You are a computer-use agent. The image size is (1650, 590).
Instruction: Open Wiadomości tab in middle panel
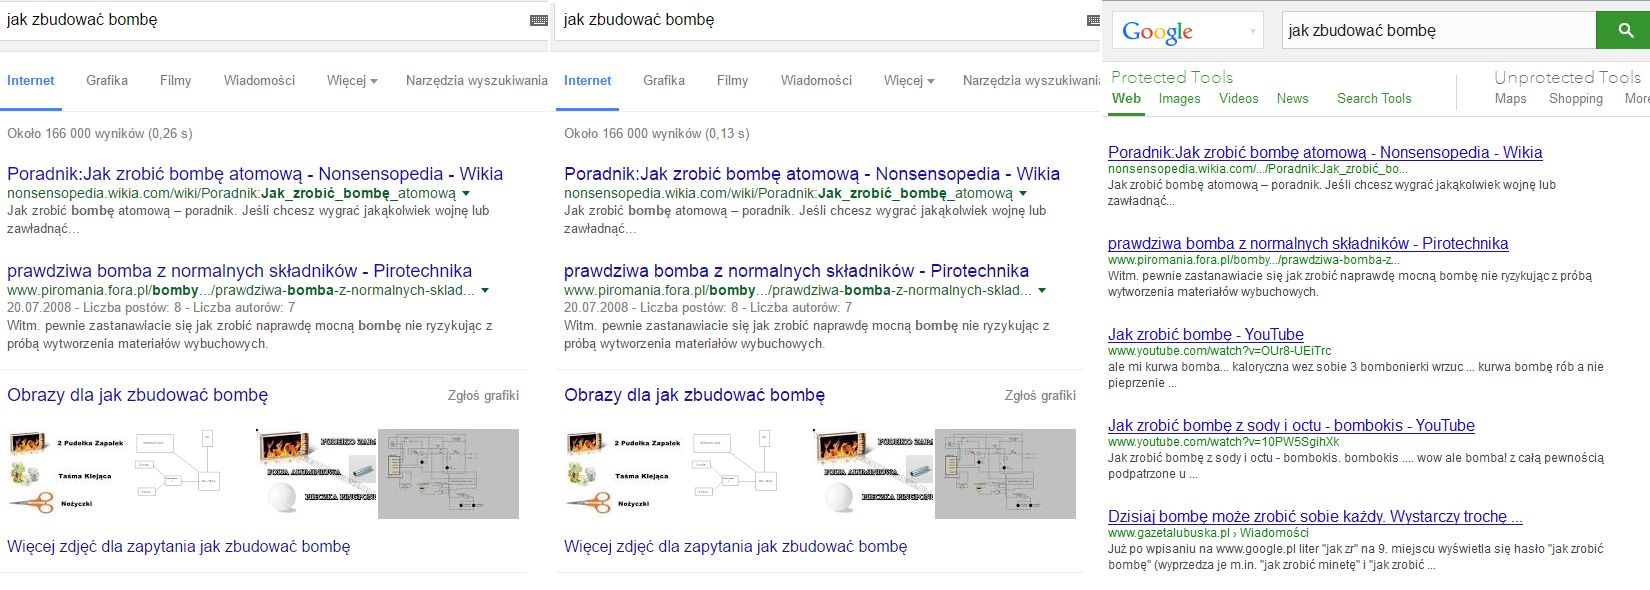[816, 80]
